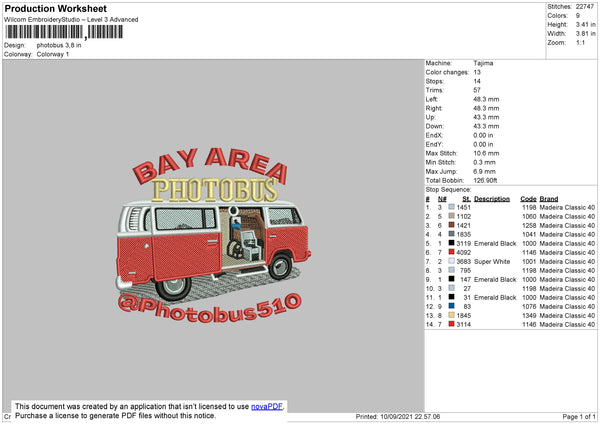Click "Wilcom EmbroideryStudio – Level 3 Advanced" text
The height and width of the screenshot is (424, 600).
tap(71, 20)
